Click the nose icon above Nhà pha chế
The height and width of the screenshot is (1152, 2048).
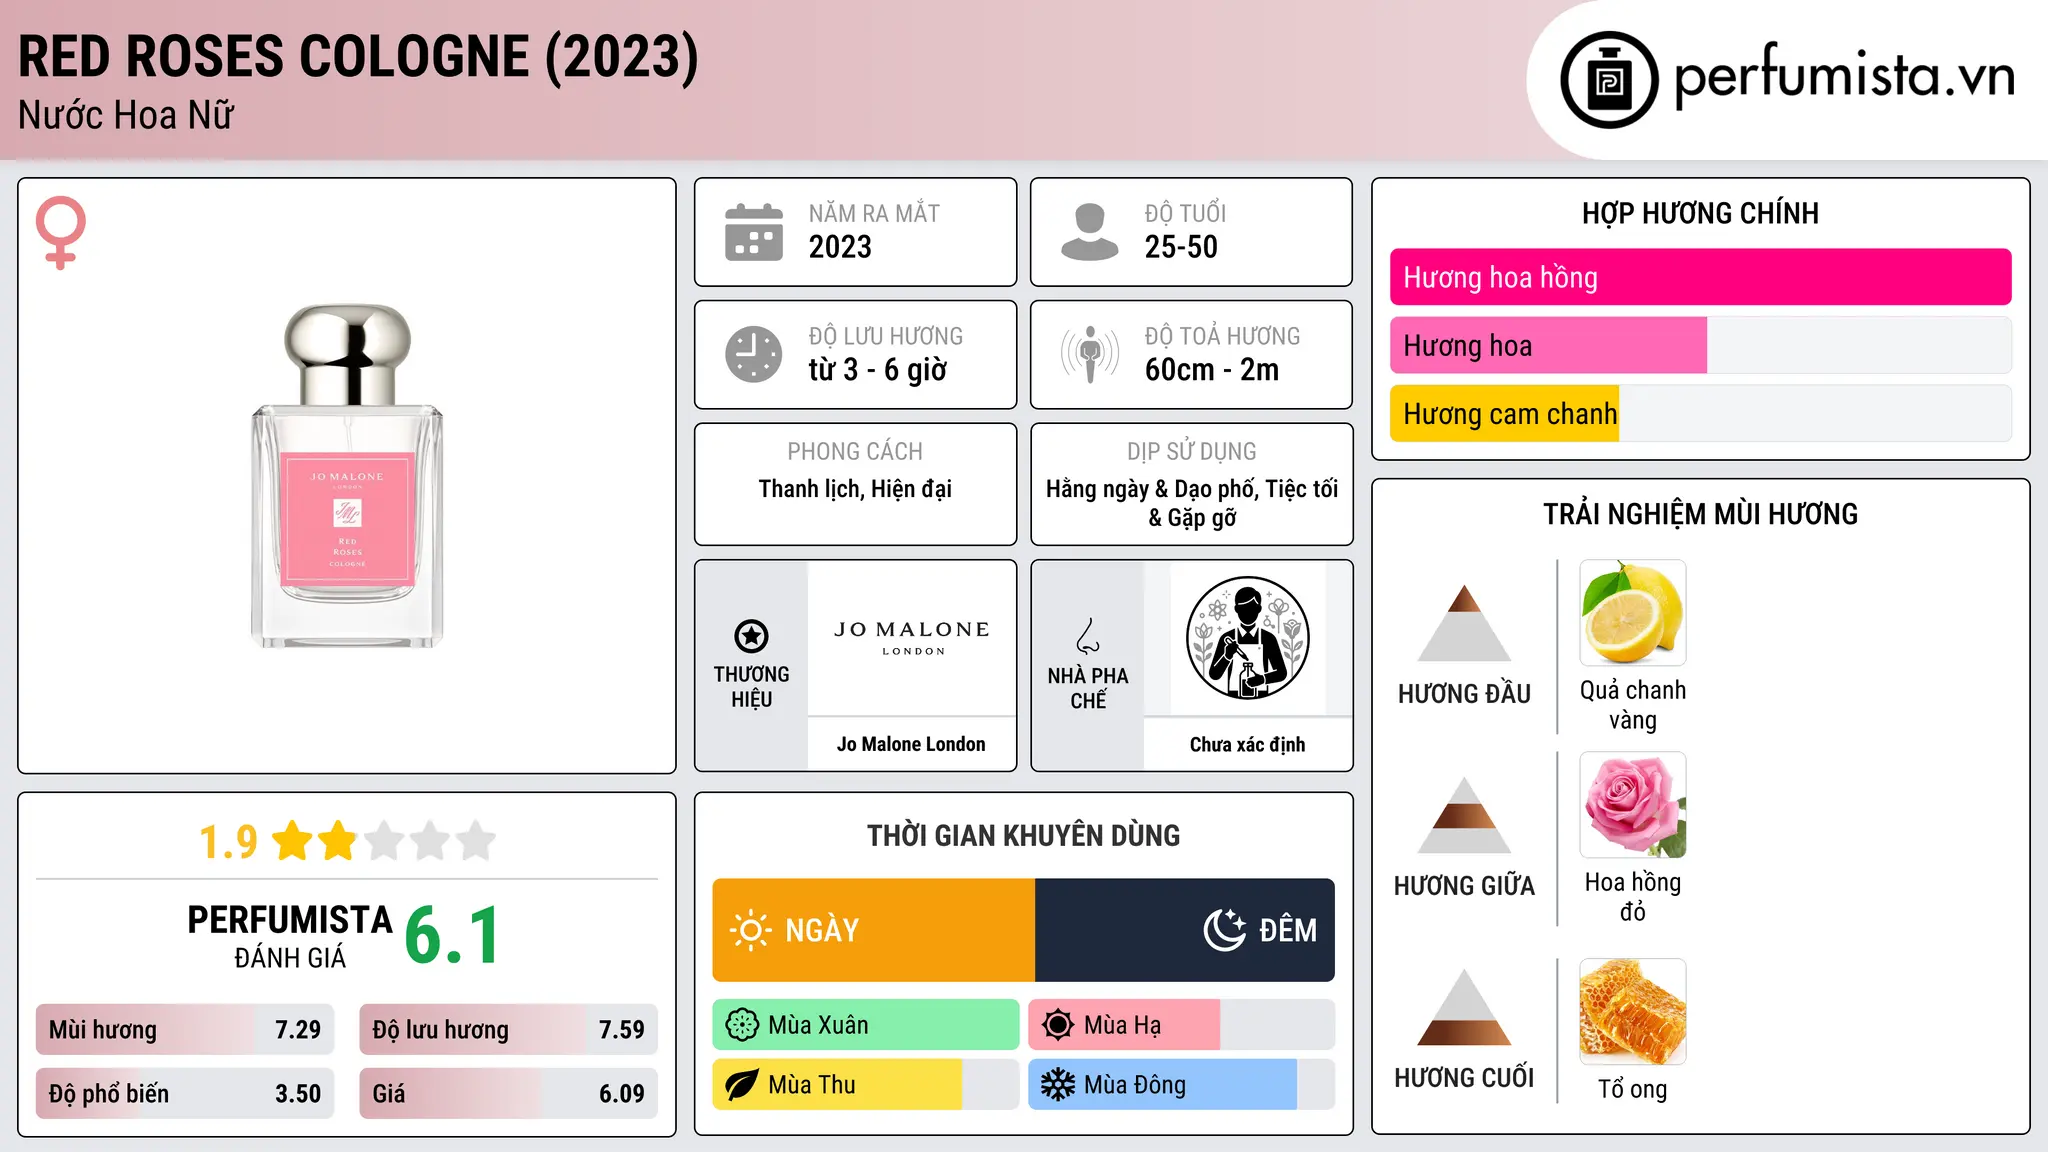1088,636
